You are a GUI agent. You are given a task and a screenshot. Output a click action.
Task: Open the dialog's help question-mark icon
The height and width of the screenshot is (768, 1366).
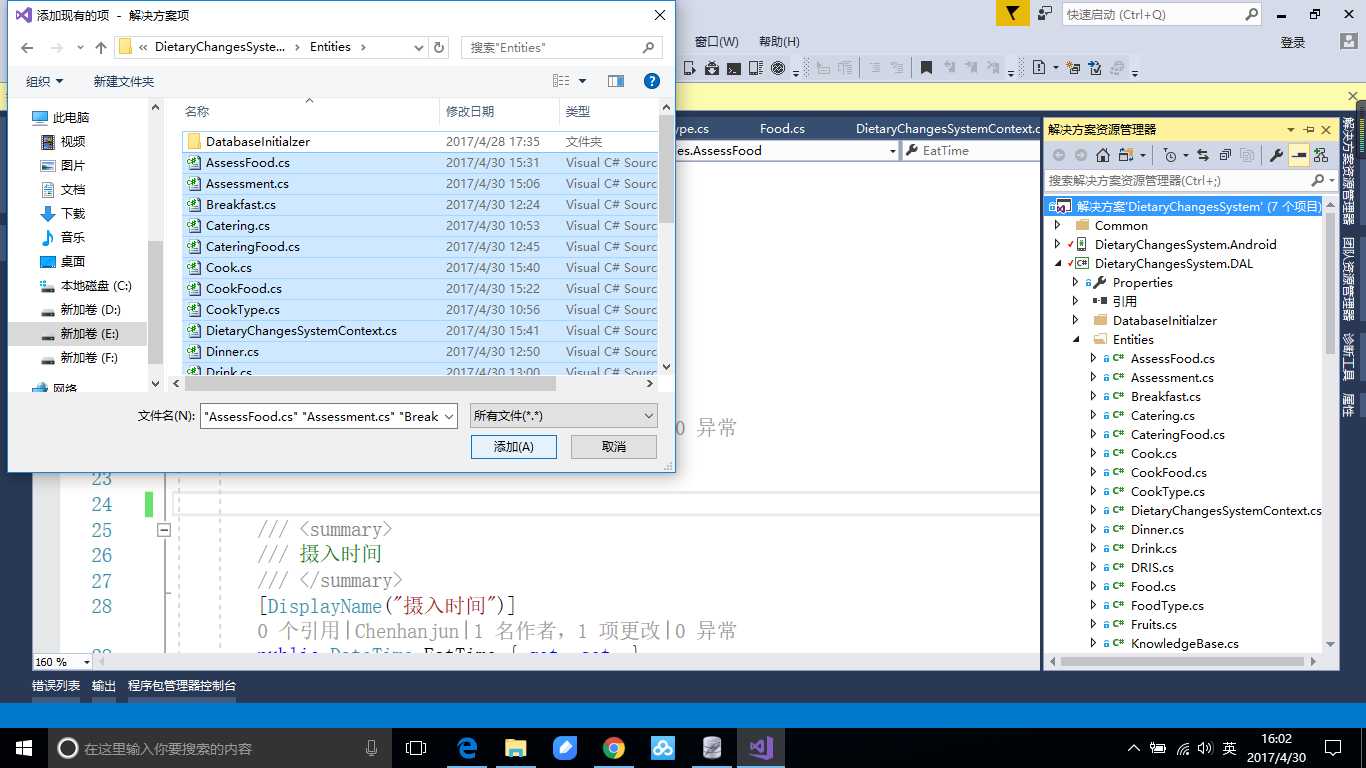click(652, 81)
